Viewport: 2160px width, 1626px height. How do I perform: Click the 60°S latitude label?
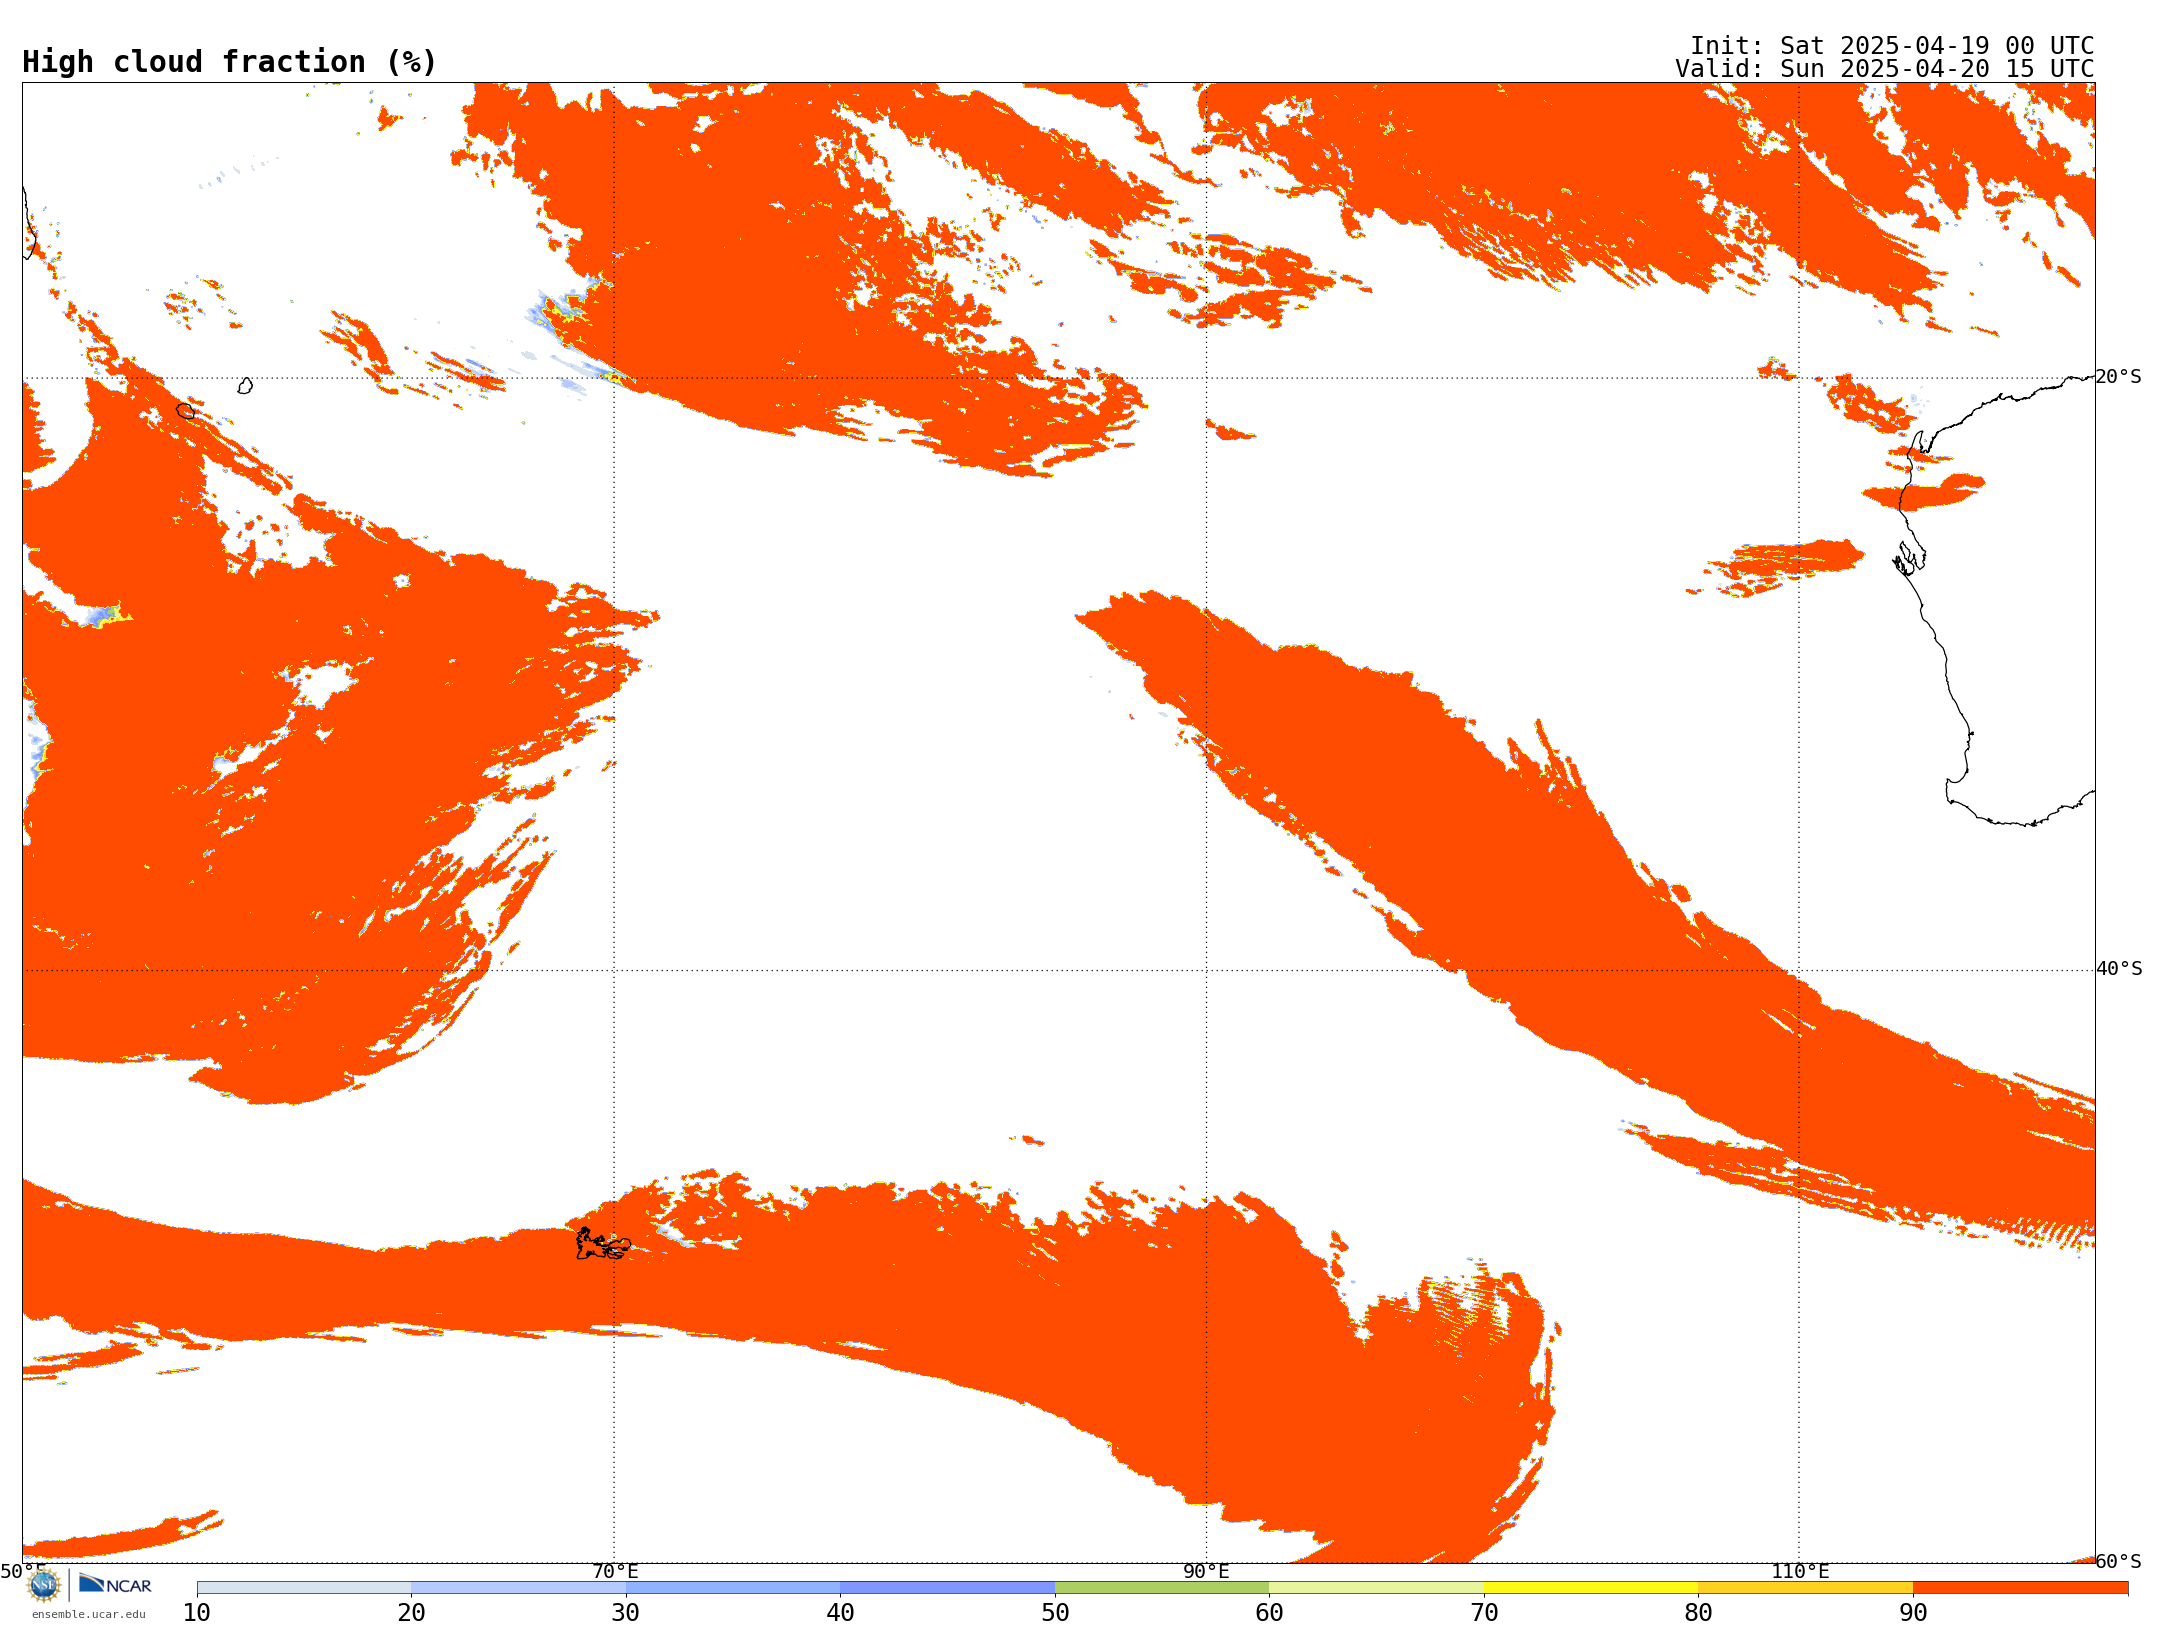point(2119,1561)
